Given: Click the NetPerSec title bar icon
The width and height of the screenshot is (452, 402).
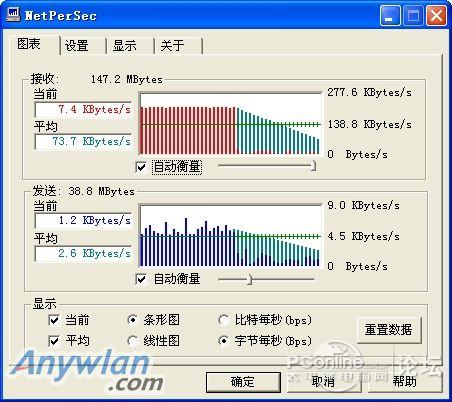Looking at the screenshot, I should [13, 15].
